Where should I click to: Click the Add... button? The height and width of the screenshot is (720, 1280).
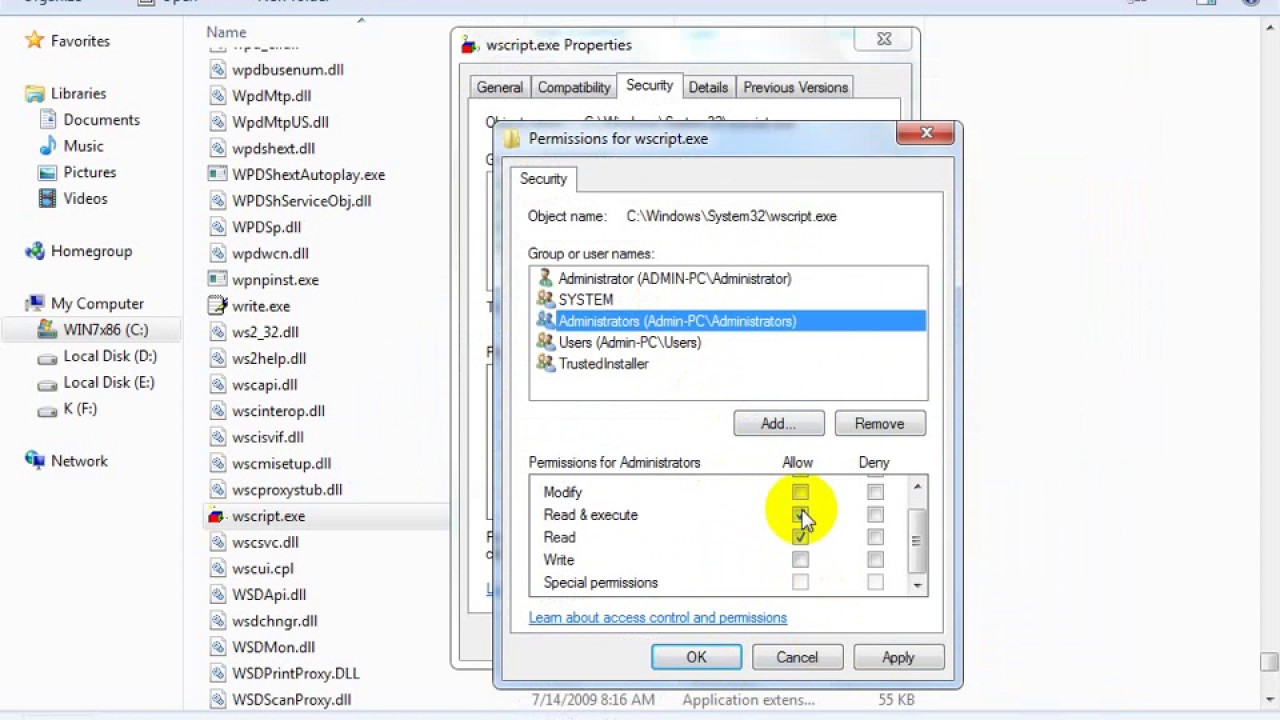[x=778, y=424]
